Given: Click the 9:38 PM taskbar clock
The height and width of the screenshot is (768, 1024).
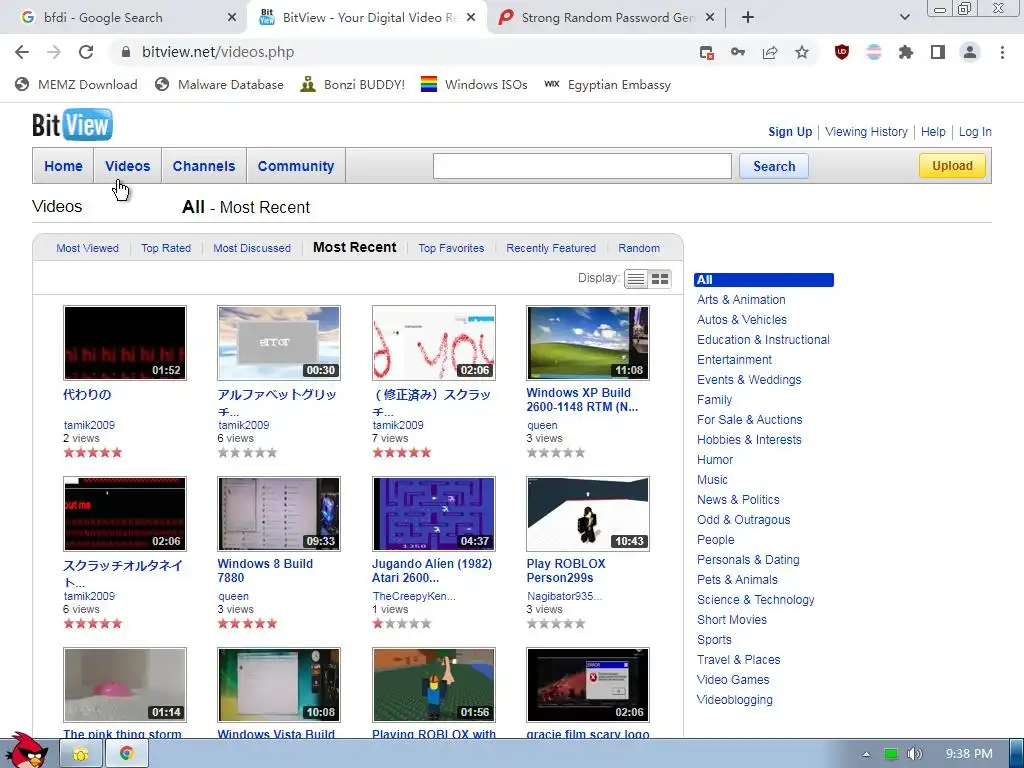Looking at the screenshot, I should (969, 754).
